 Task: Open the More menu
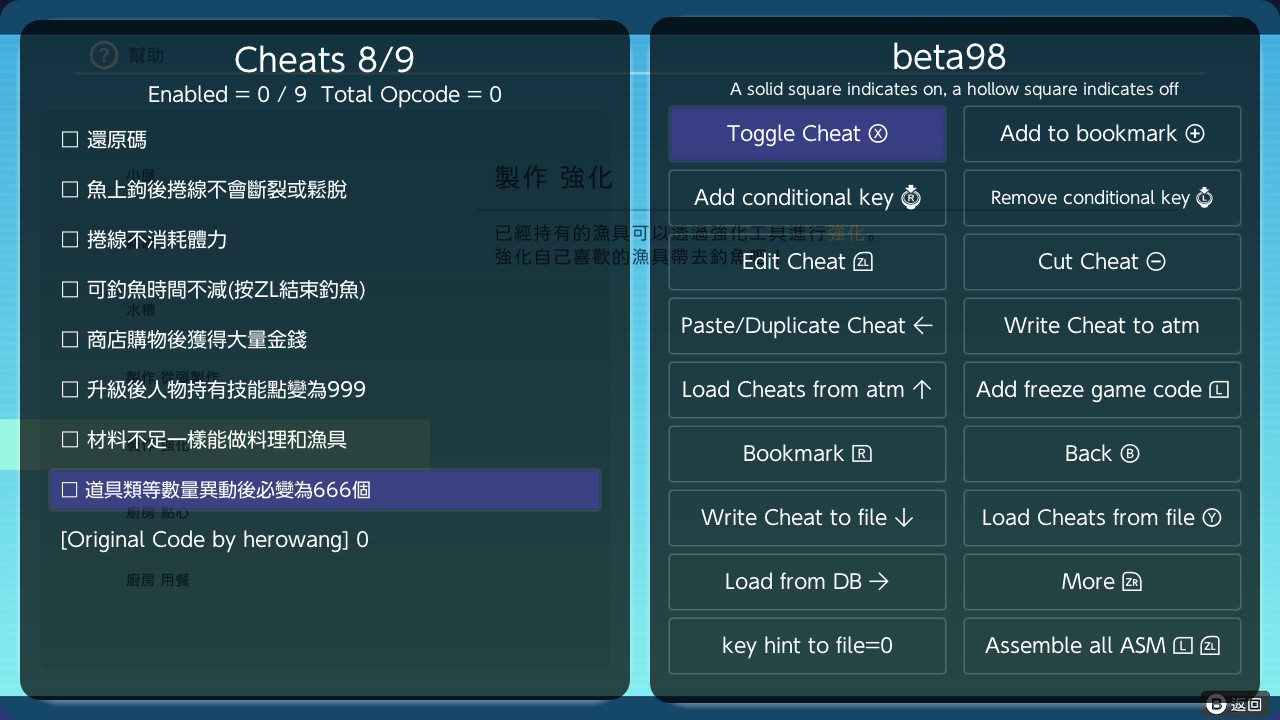coord(1101,581)
